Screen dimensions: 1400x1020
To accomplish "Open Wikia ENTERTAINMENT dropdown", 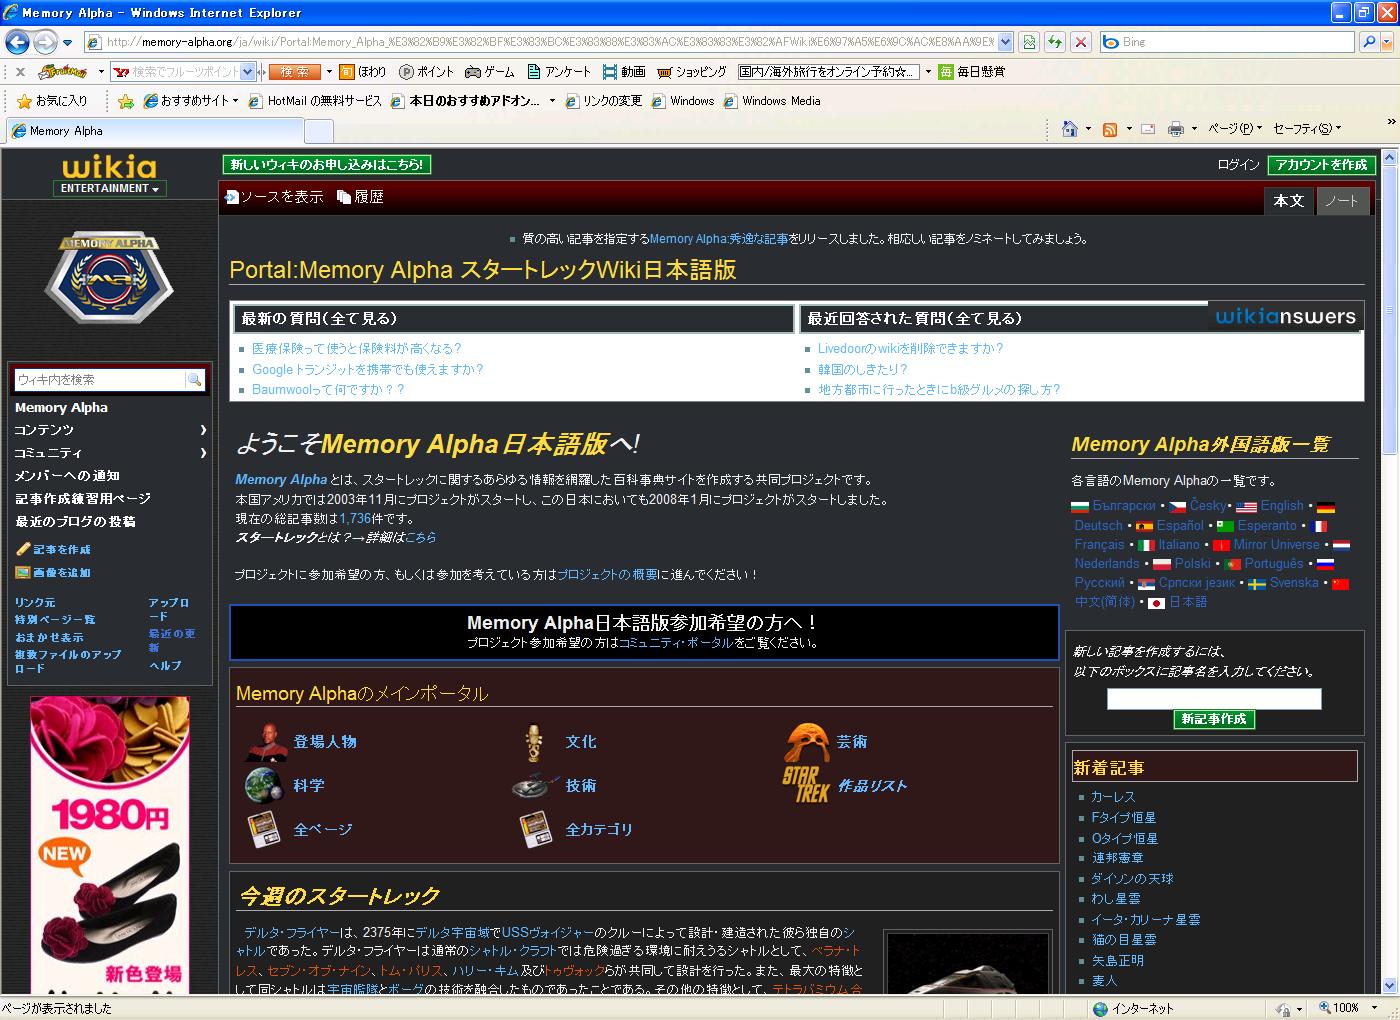I will [x=110, y=188].
